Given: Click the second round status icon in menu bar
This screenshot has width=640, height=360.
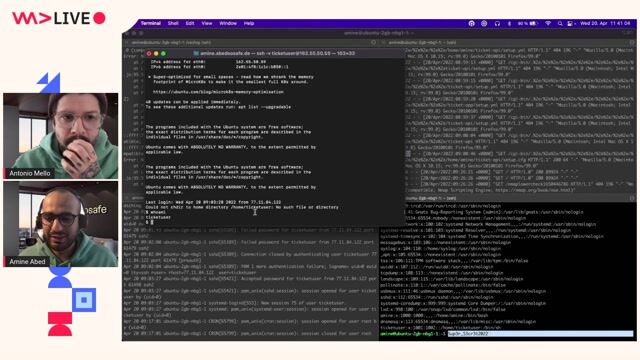Looking at the screenshot, I should [x=484, y=24].
